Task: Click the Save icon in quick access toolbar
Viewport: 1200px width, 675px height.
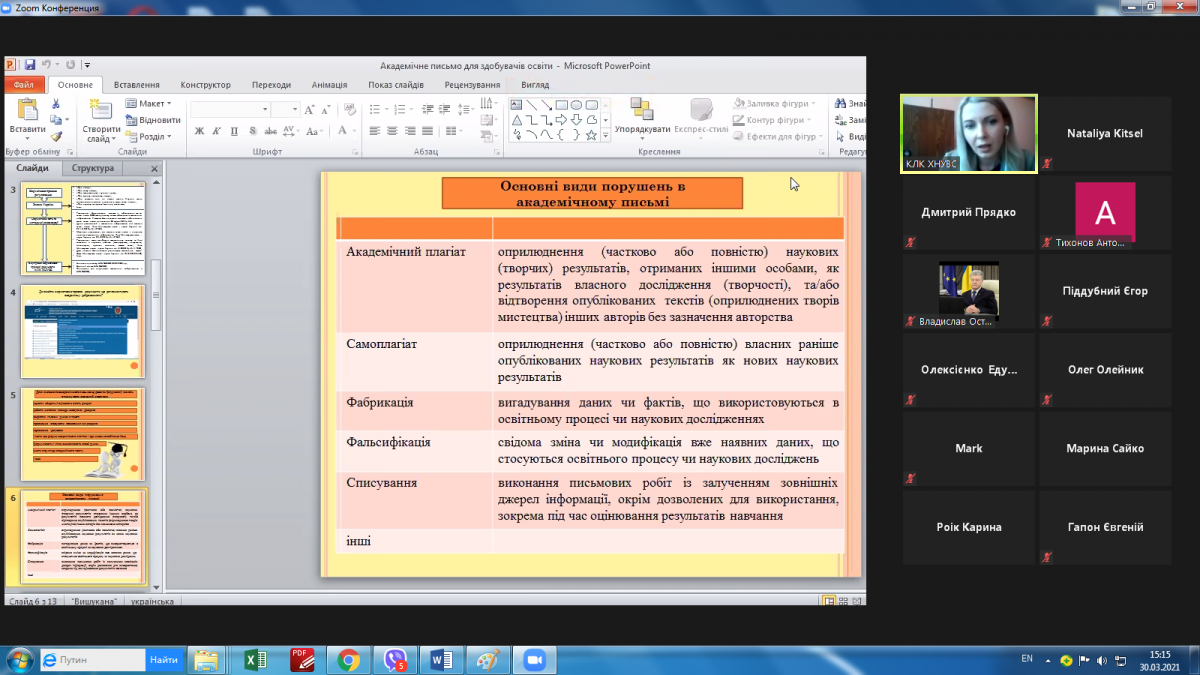Action: coord(30,66)
